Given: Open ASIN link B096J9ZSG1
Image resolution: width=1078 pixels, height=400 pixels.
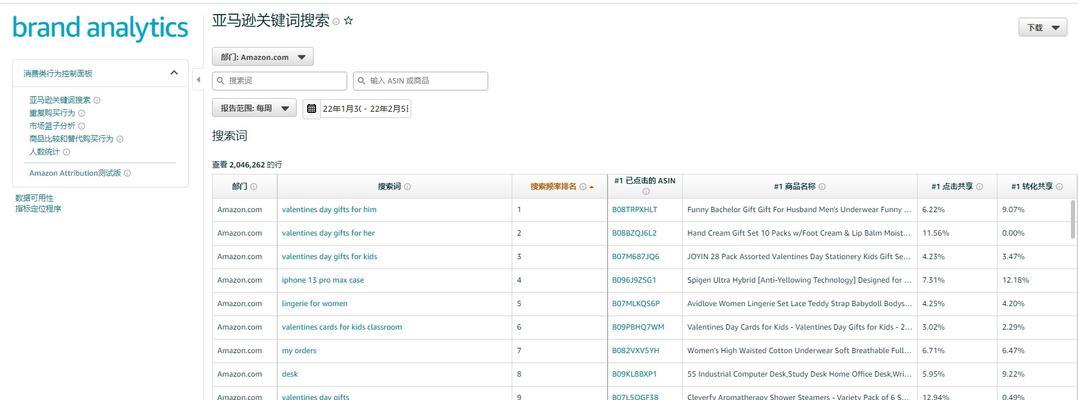Looking at the screenshot, I should 634,280.
